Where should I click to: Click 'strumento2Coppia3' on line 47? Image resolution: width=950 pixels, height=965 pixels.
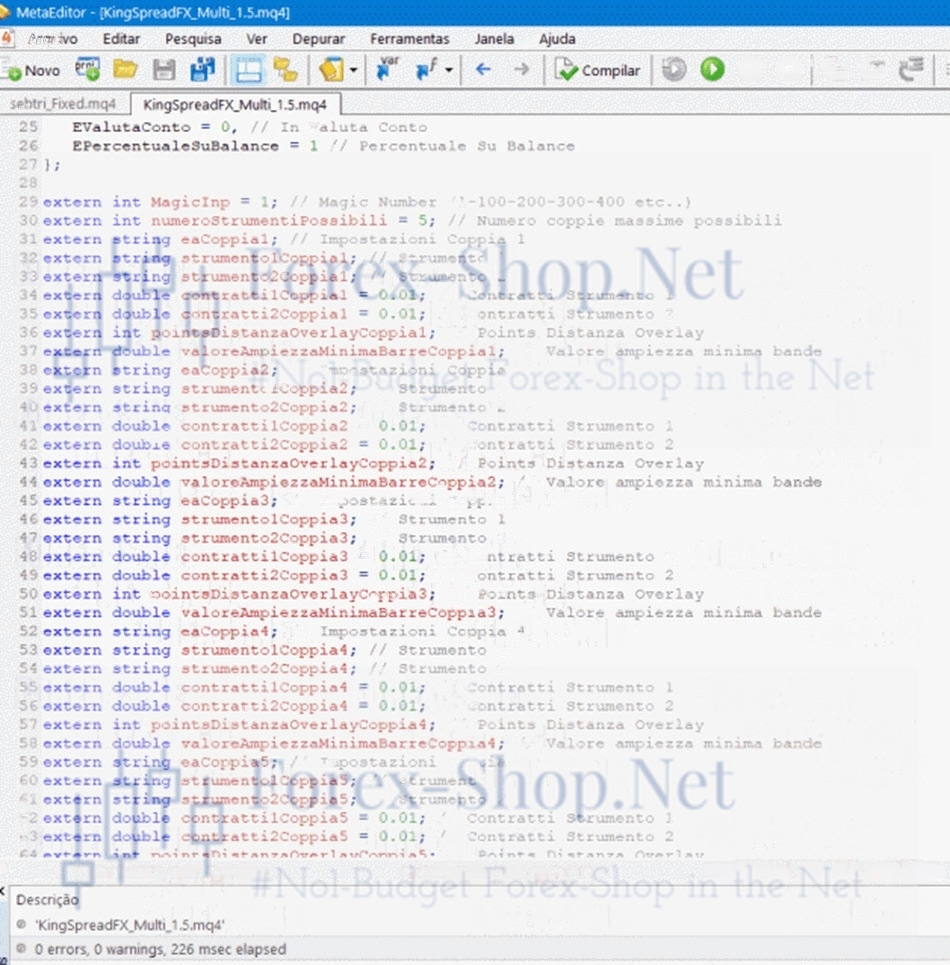pyautogui.click(x=265, y=538)
